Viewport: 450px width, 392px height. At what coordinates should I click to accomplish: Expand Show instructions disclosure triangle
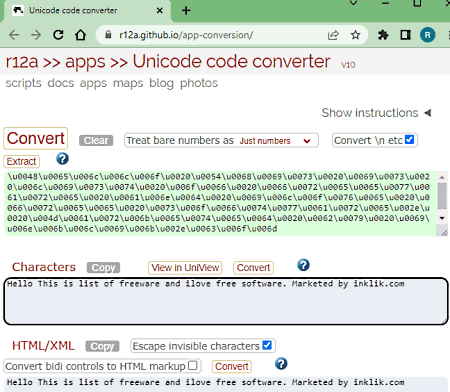pyautogui.click(x=428, y=113)
